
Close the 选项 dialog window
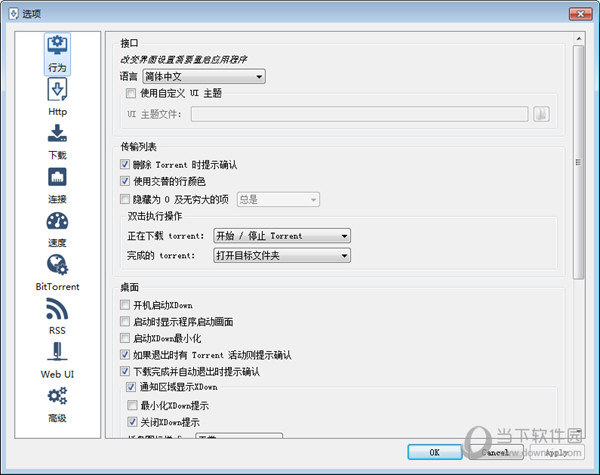pyautogui.click(x=580, y=14)
